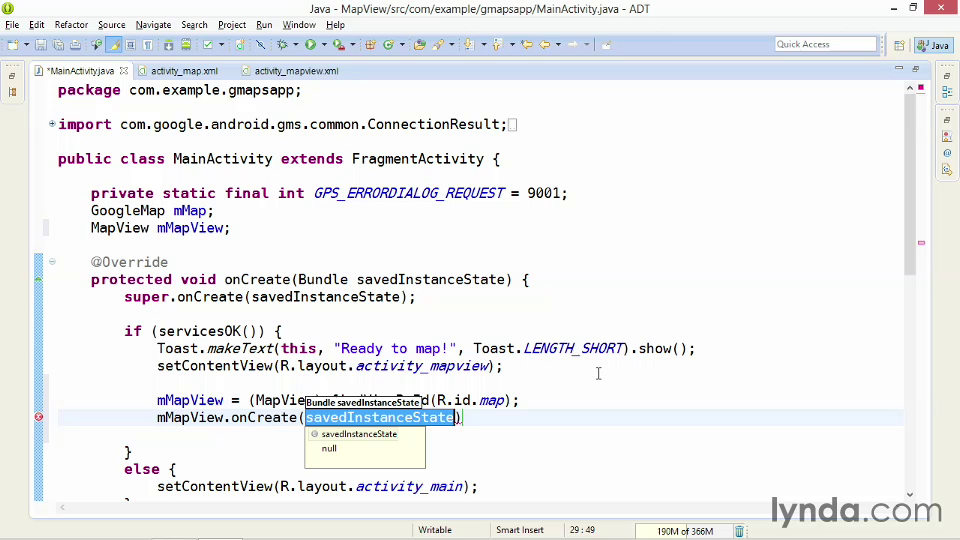Image resolution: width=960 pixels, height=540 pixels.
Task: Click the Print toolbar icon
Action: (x=75, y=45)
